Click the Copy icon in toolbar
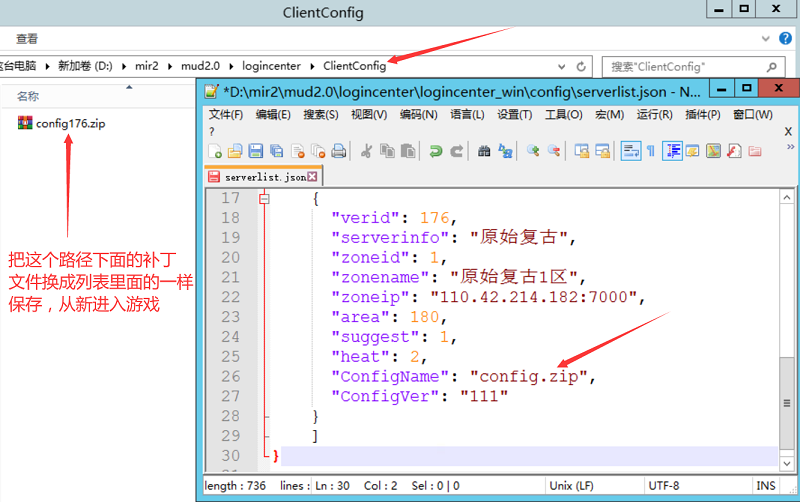The image size is (800, 502). [387, 151]
